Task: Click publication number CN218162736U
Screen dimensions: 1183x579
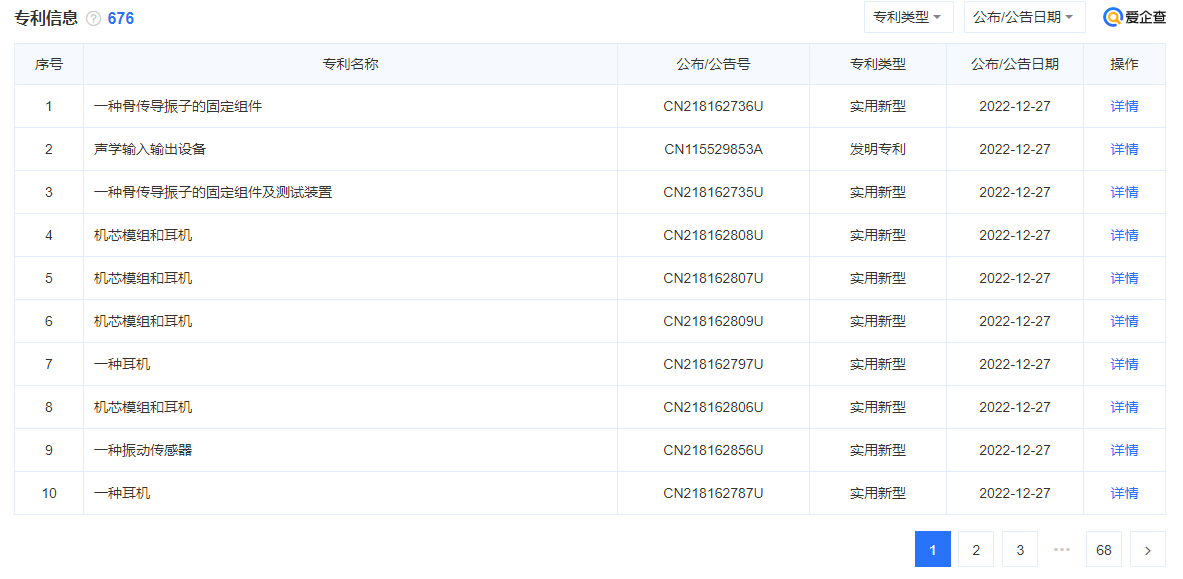Action: (x=714, y=106)
